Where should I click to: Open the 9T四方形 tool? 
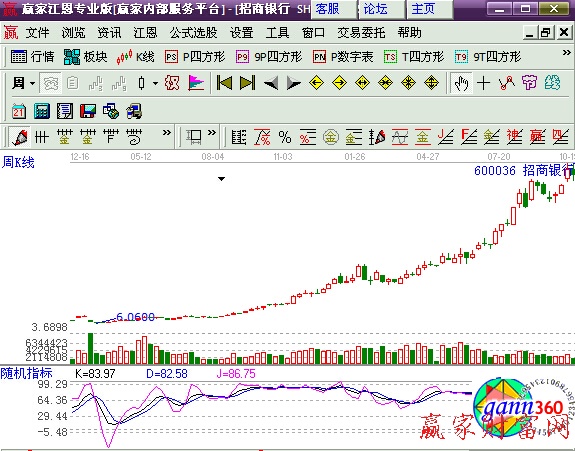pos(488,57)
